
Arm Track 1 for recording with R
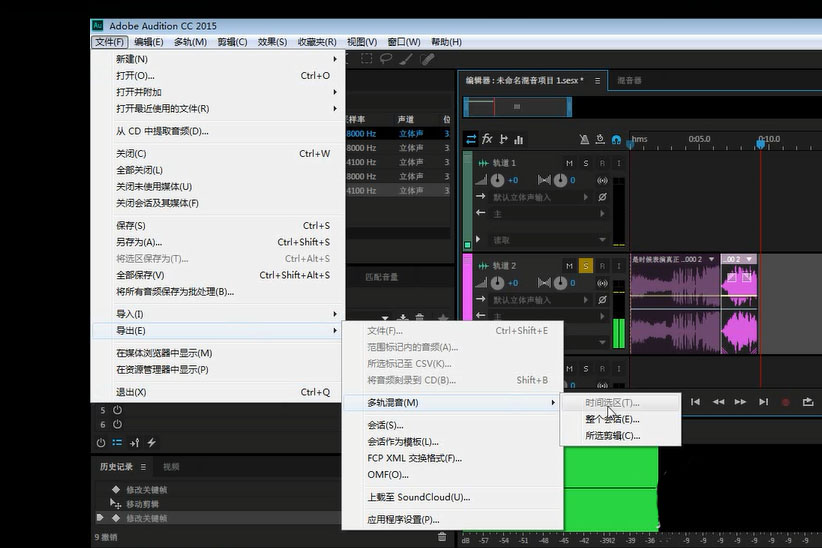(x=601, y=163)
